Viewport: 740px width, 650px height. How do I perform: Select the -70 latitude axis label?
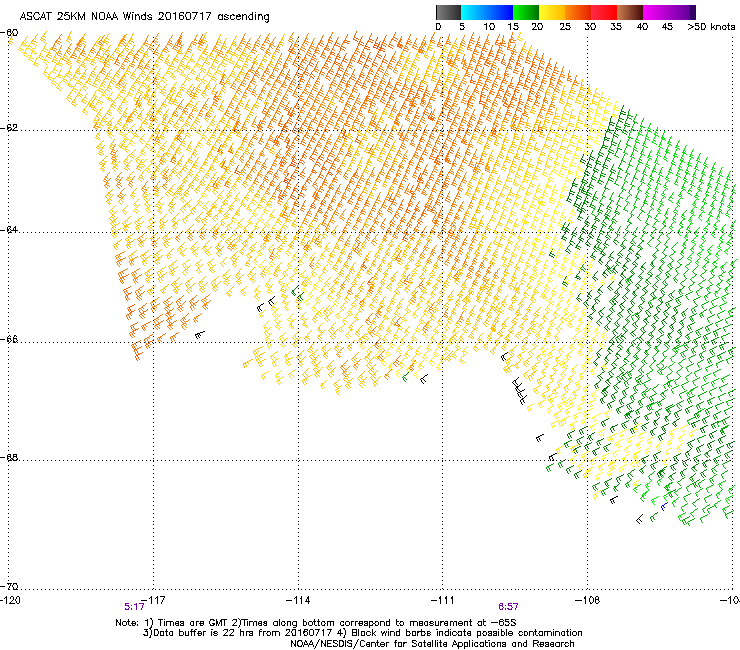[9, 586]
